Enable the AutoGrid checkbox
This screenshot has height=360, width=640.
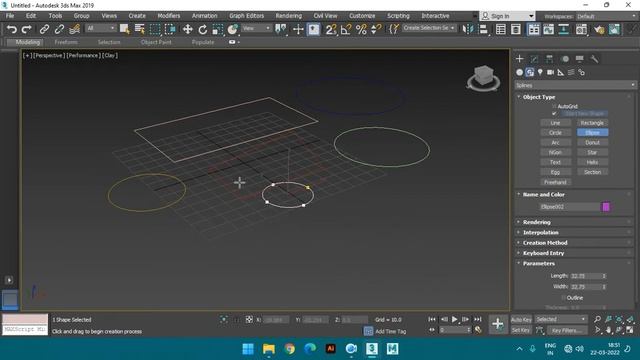554,106
